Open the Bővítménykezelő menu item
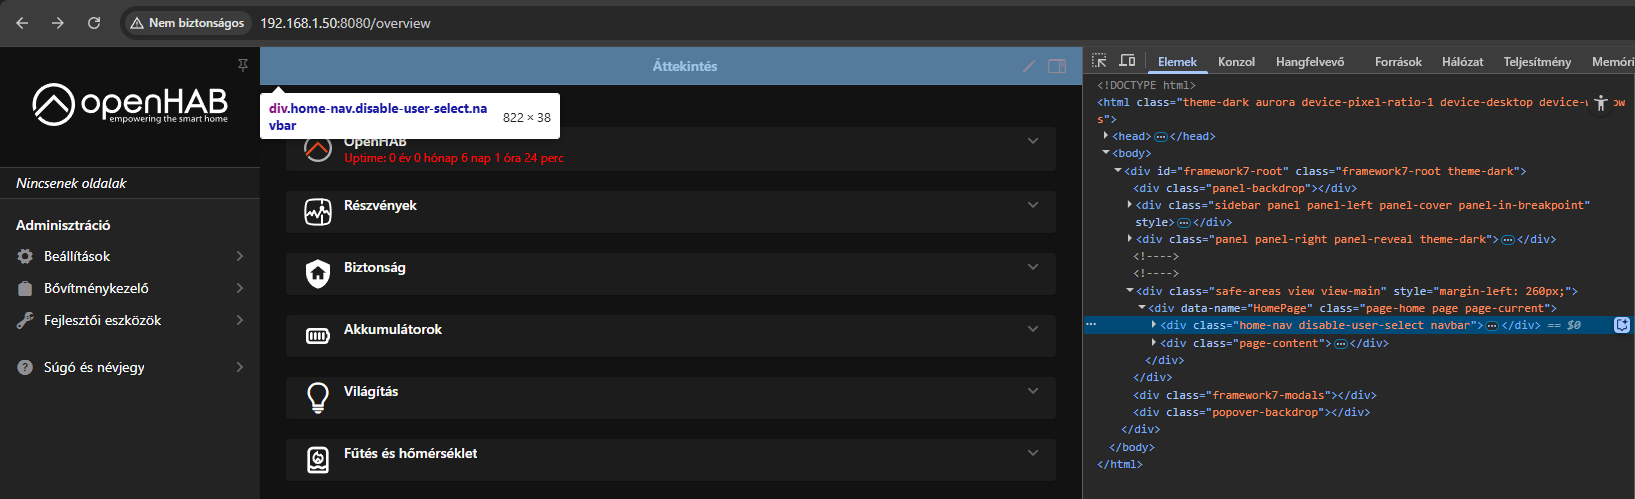 (x=96, y=289)
